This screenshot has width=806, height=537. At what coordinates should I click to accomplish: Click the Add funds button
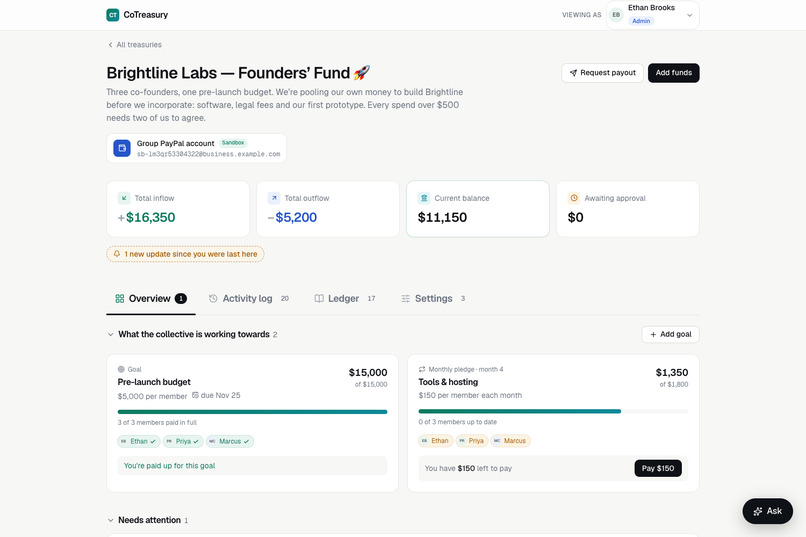point(673,73)
